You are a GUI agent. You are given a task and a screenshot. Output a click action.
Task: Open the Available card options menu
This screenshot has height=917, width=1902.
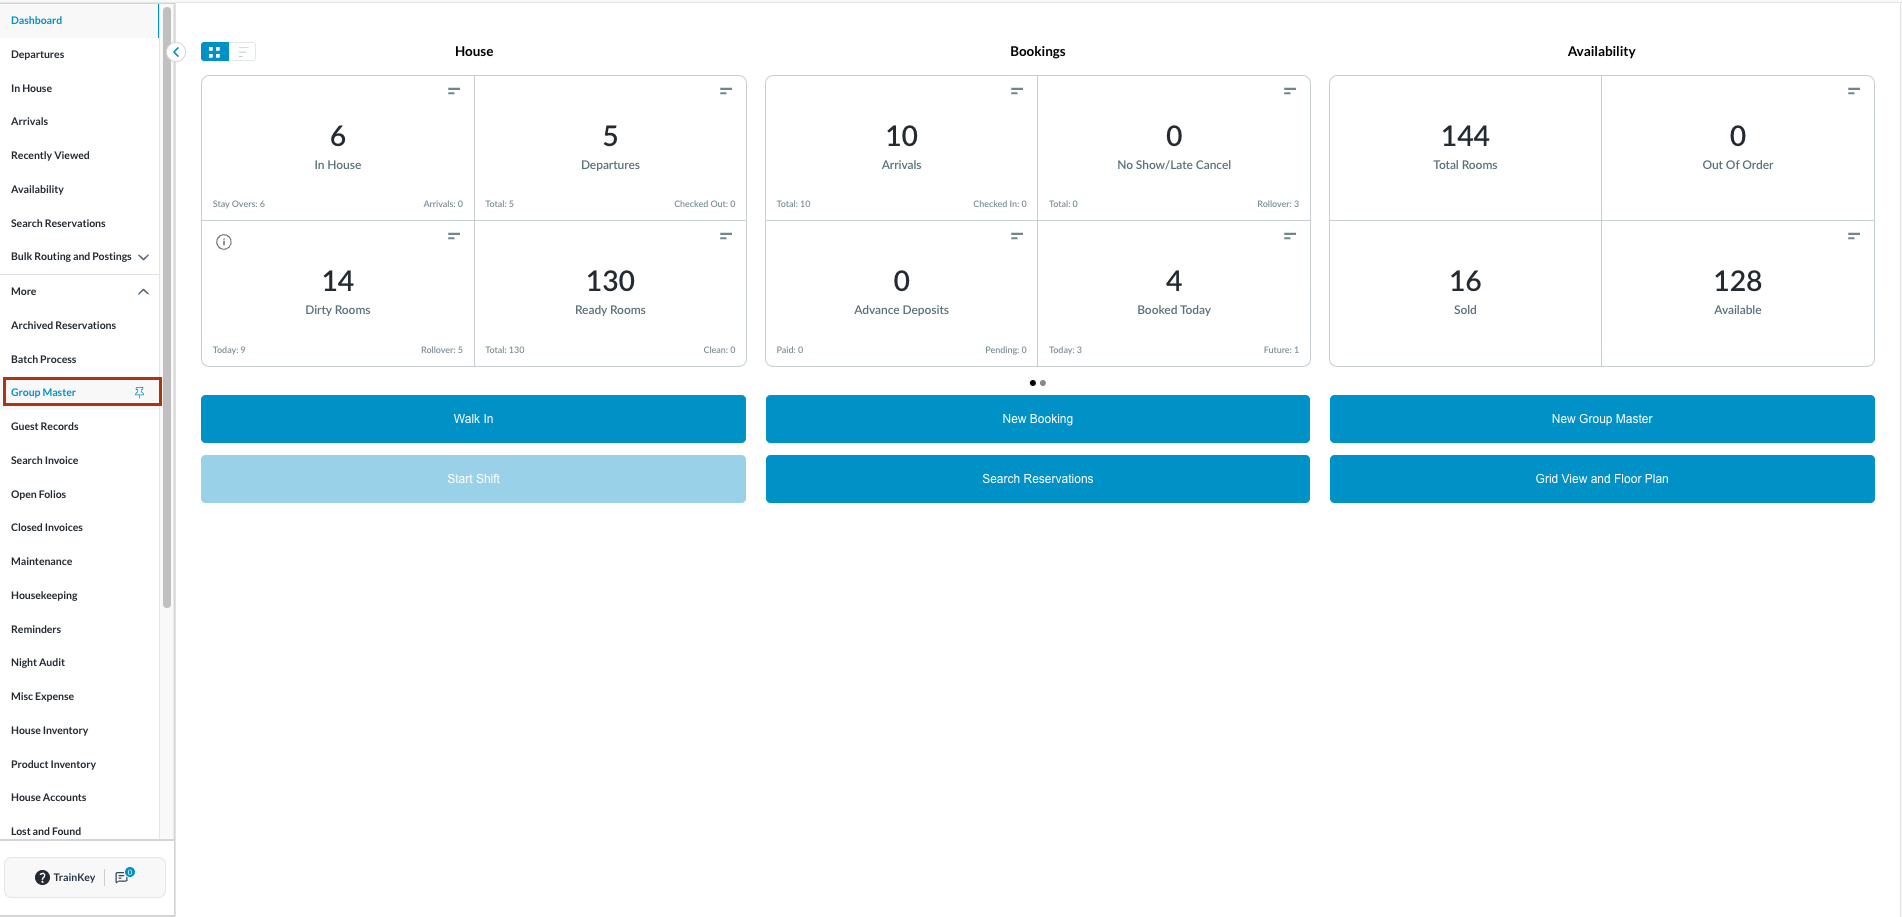(x=1853, y=236)
